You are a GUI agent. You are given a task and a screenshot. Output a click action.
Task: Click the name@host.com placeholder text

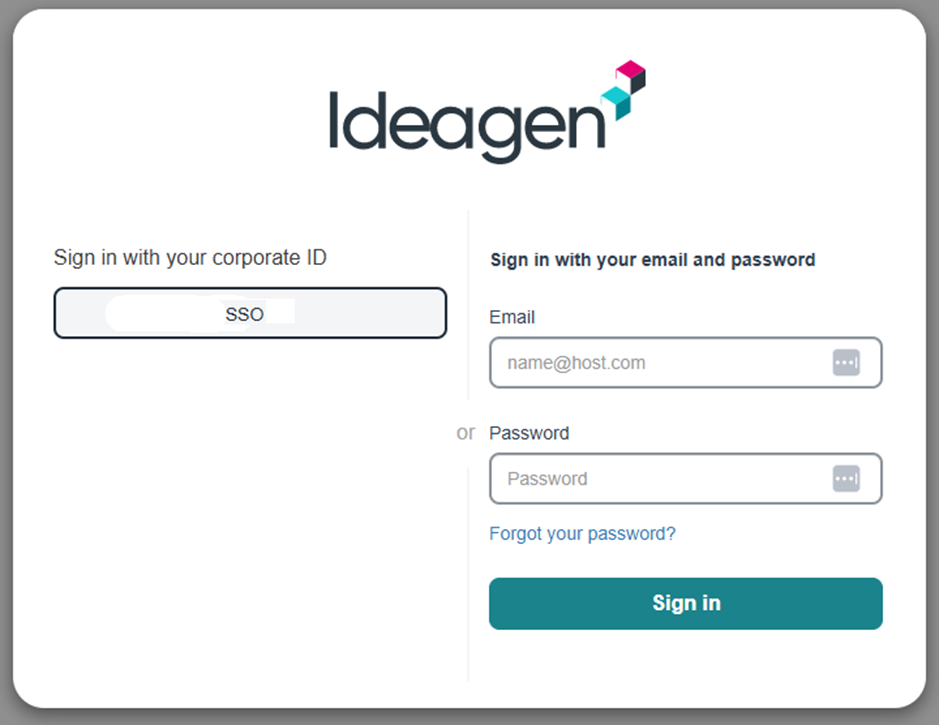click(576, 363)
